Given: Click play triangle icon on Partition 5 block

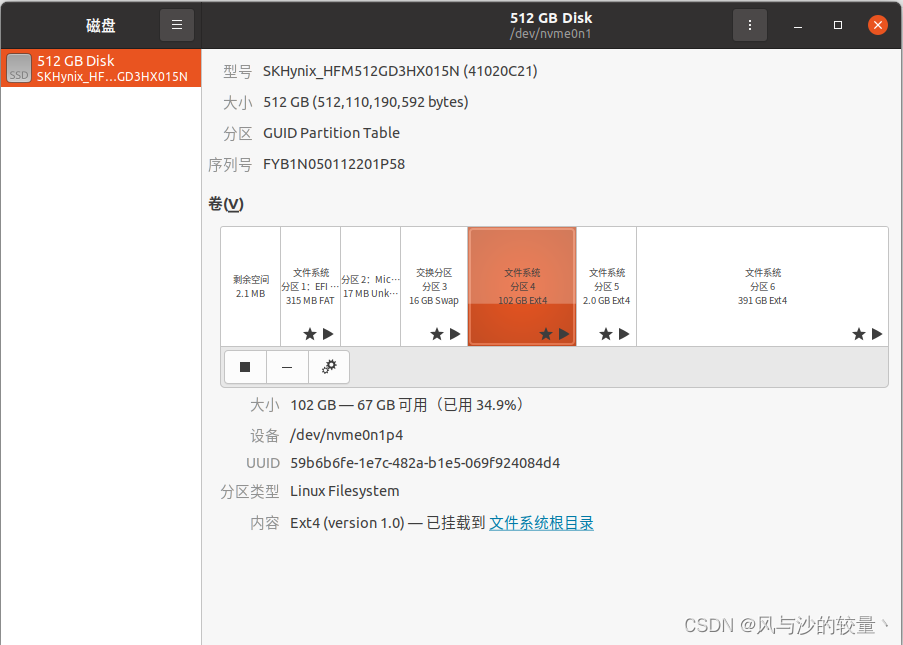Looking at the screenshot, I should [x=624, y=334].
